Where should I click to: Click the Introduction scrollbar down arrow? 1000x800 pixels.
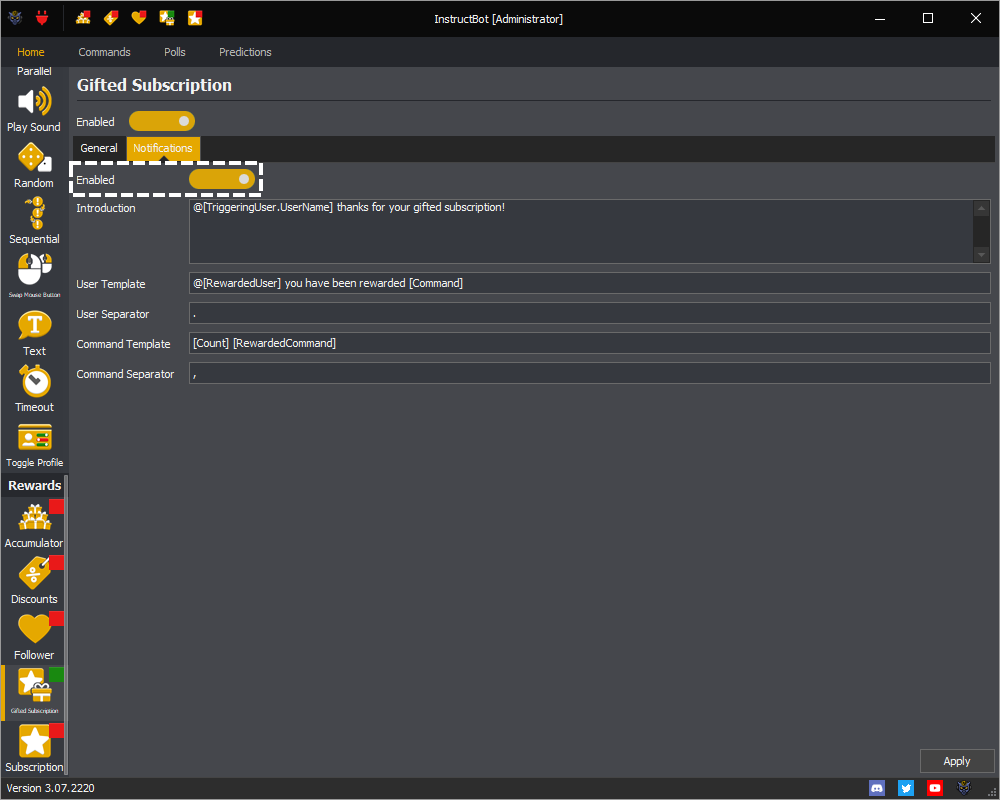click(982, 255)
